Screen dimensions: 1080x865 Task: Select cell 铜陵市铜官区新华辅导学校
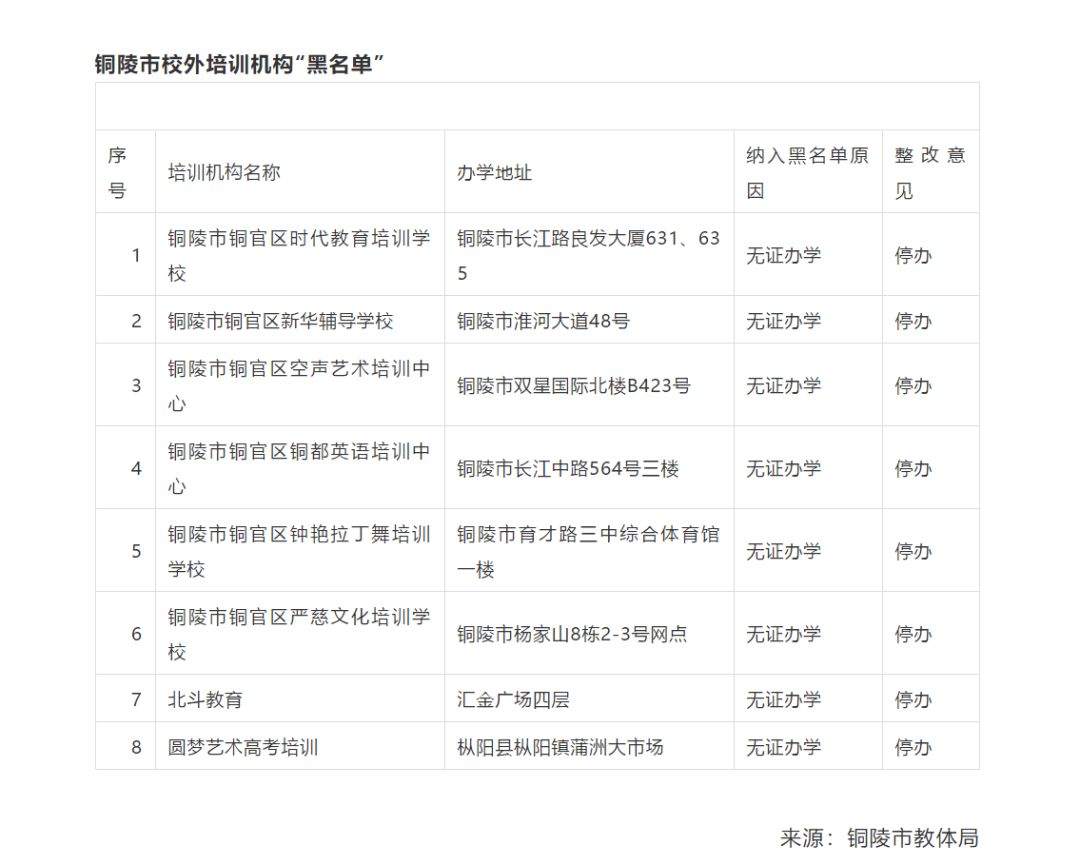click(300, 320)
